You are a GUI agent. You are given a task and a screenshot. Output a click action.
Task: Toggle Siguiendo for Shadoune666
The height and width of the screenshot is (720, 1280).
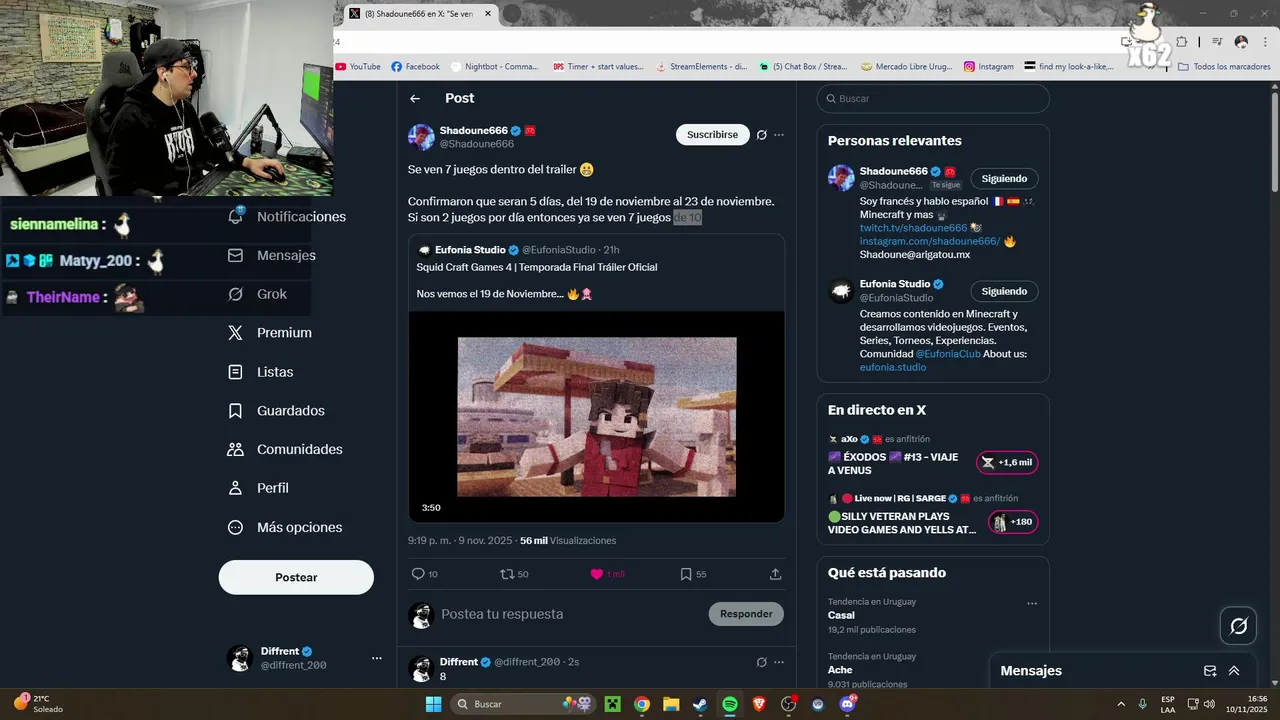(x=1004, y=179)
